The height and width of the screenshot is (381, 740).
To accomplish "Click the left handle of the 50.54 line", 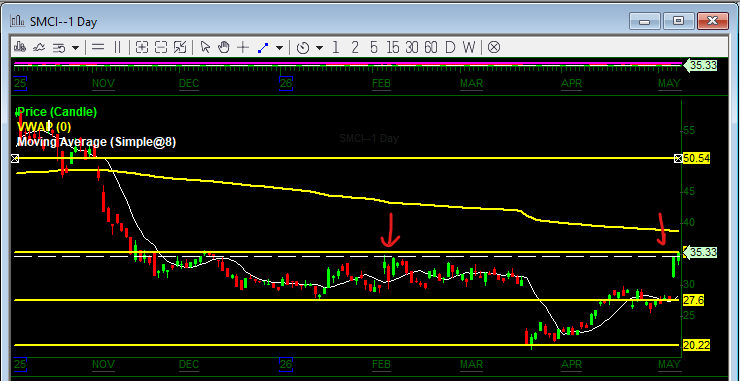I will 15,159.
